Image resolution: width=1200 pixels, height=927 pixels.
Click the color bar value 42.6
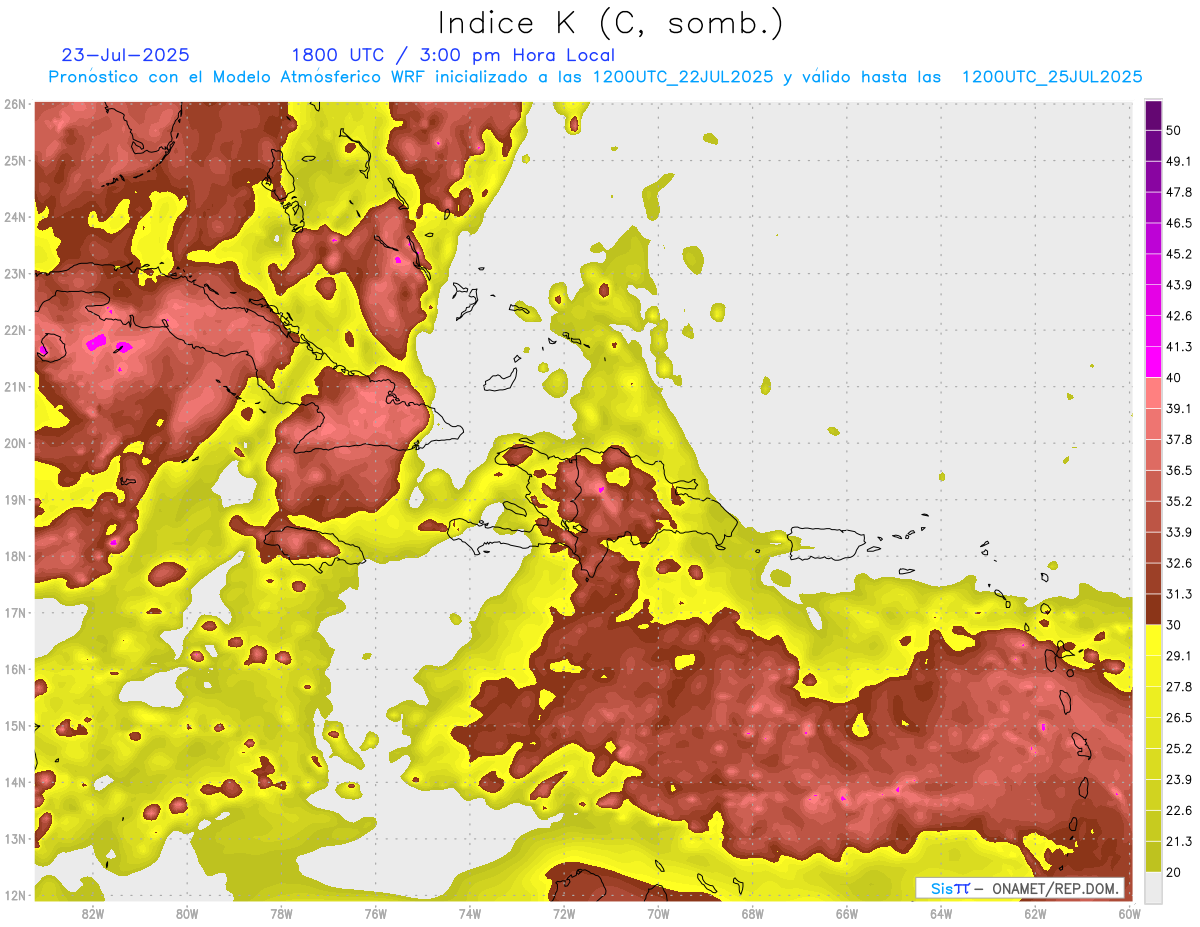pyautogui.click(x=1180, y=316)
